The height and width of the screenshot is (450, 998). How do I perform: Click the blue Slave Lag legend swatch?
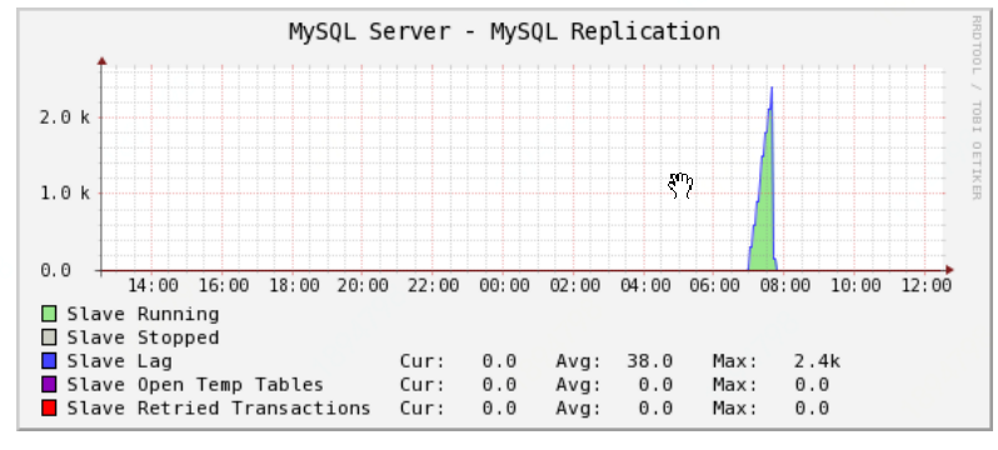(49, 361)
